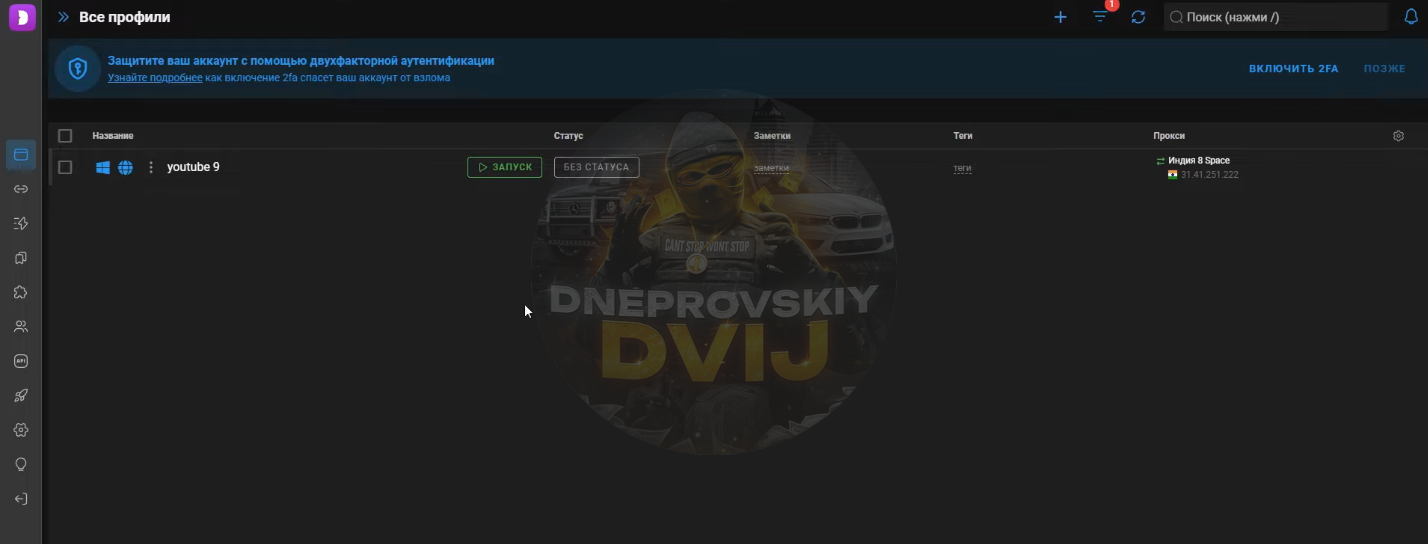Image resolution: width=1428 pixels, height=544 pixels.
Task: Click the "Статус" column header
Action: (568, 136)
